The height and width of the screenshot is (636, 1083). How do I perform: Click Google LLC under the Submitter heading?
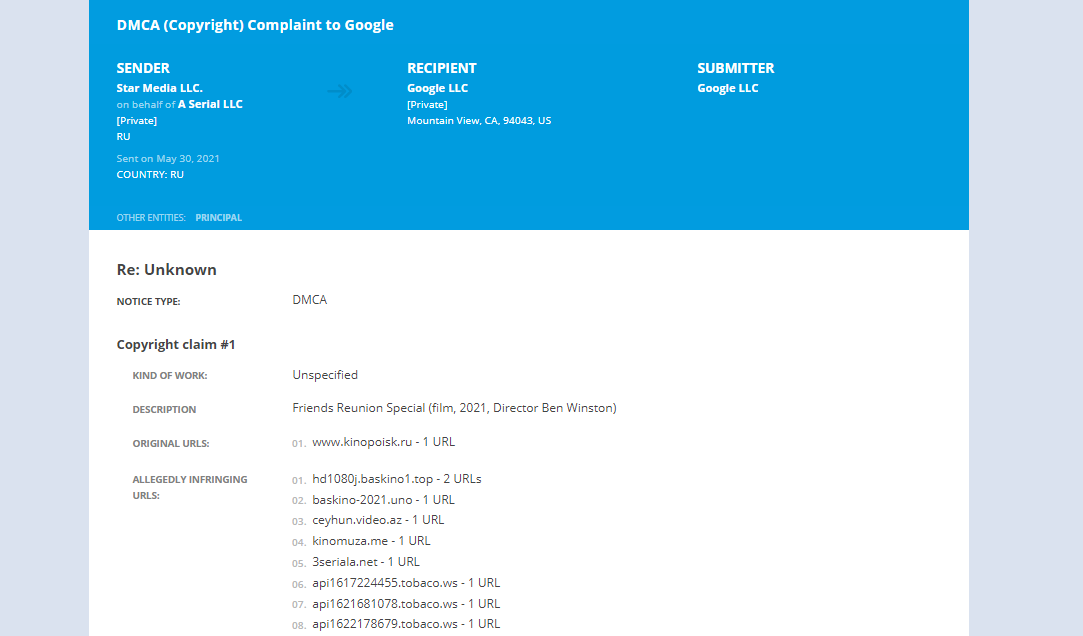click(x=727, y=88)
